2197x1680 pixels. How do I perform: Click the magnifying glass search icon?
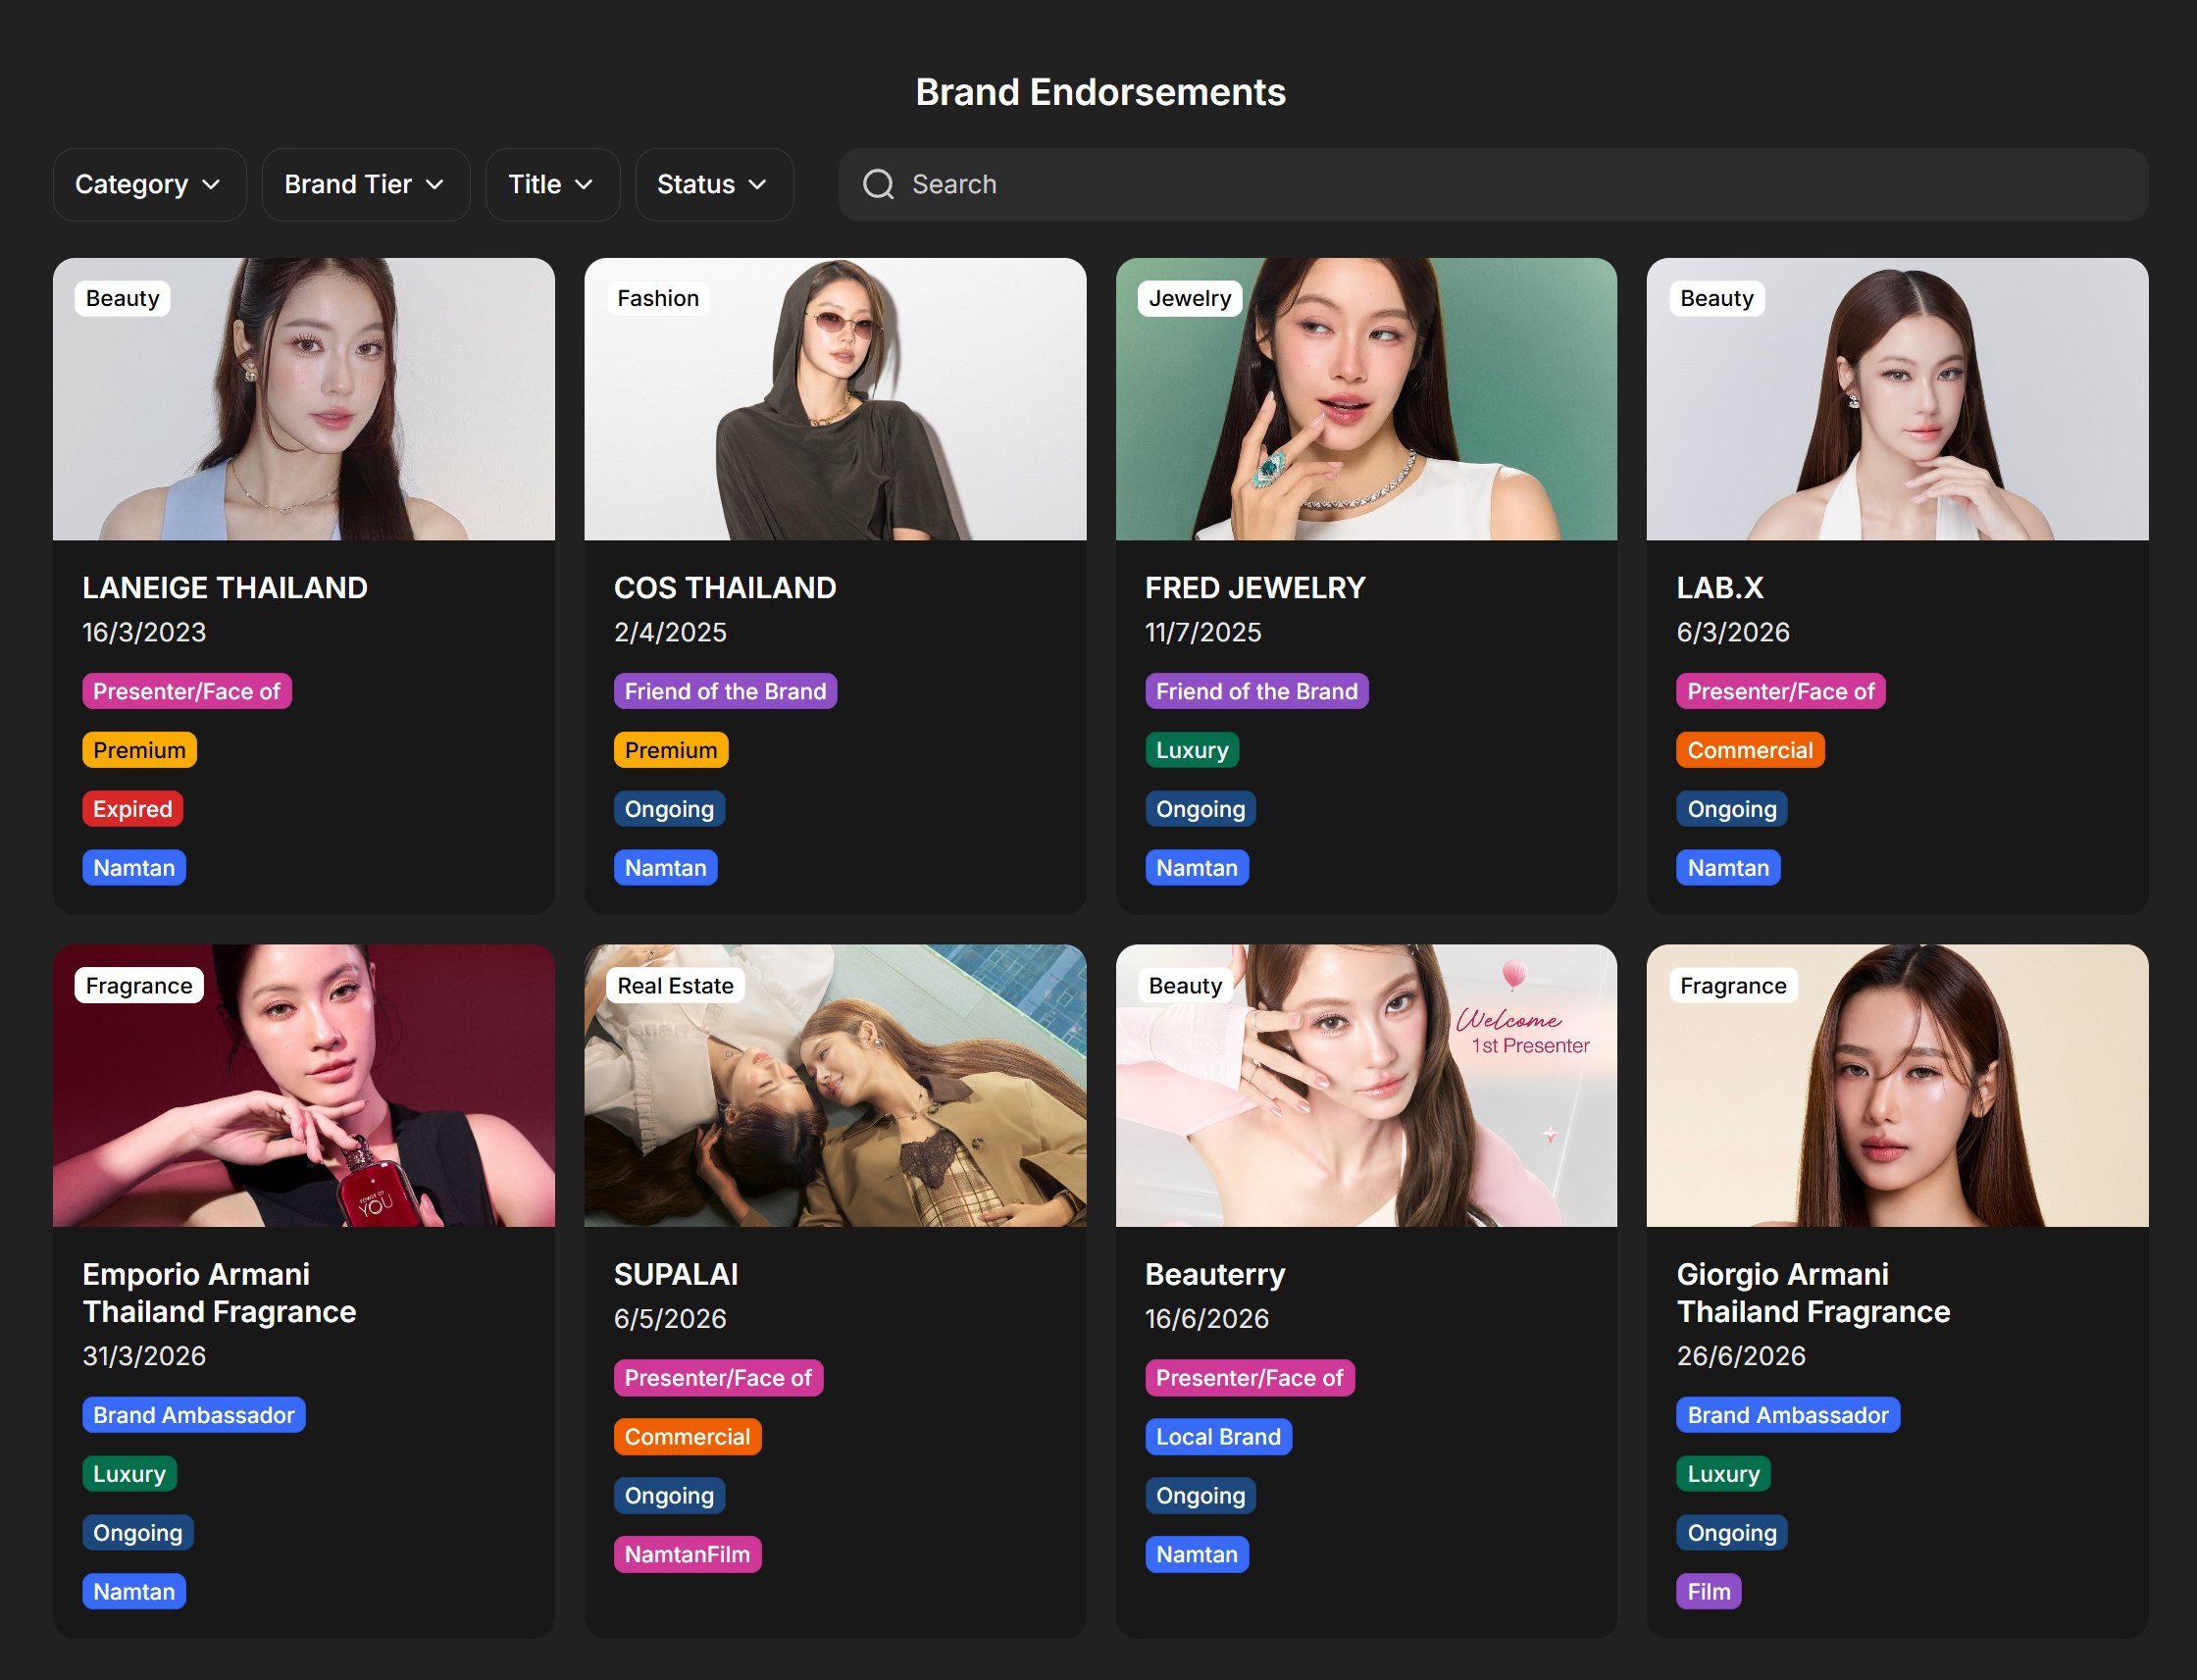[x=878, y=184]
